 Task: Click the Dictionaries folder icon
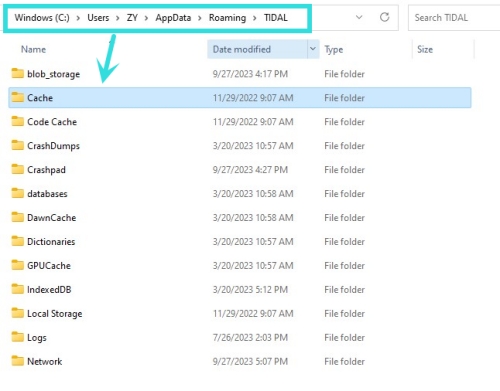[x=18, y=241]
